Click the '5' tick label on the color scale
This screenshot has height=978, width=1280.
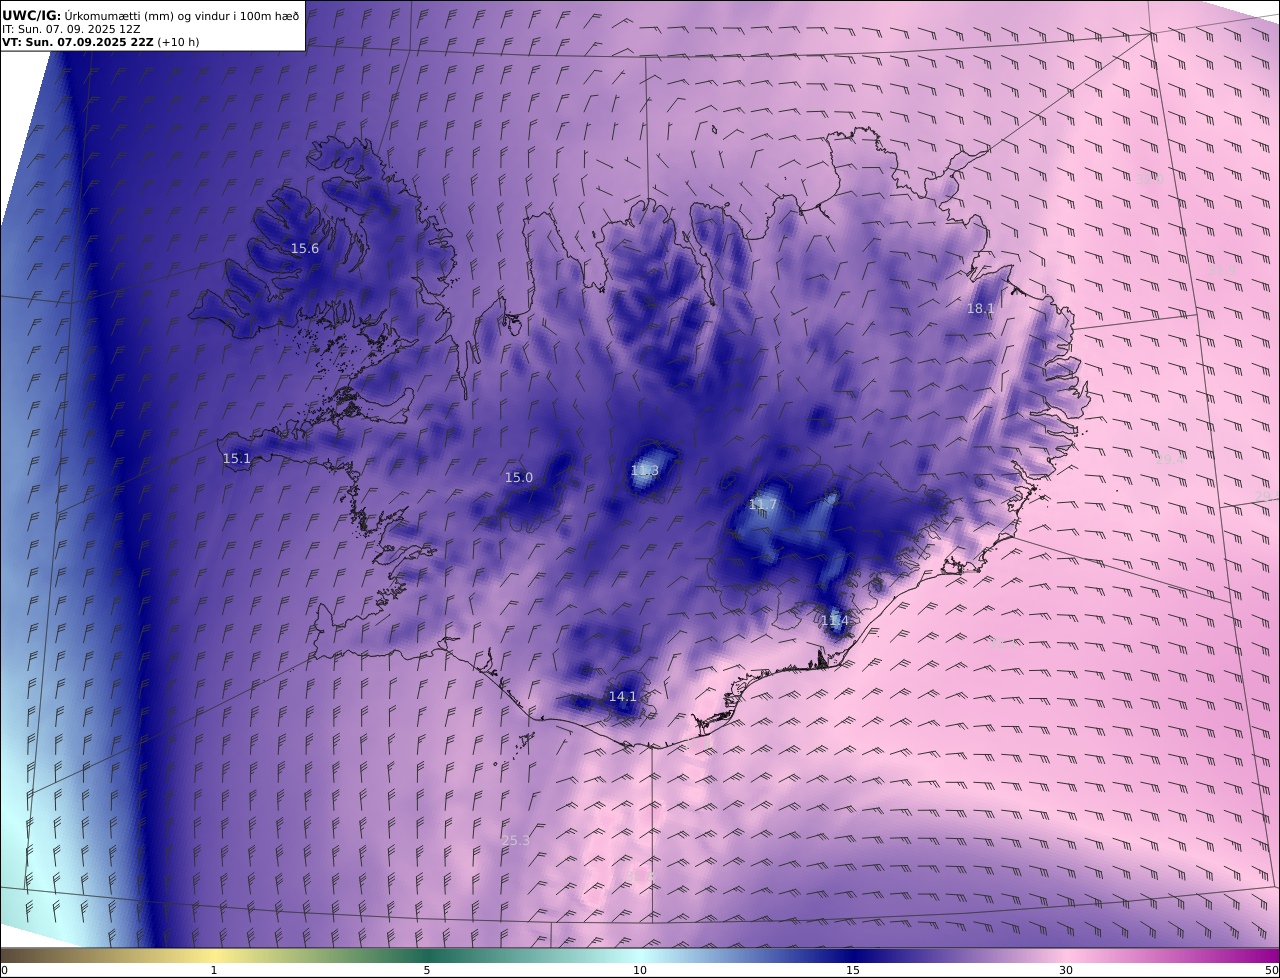[x=427, y=971]
